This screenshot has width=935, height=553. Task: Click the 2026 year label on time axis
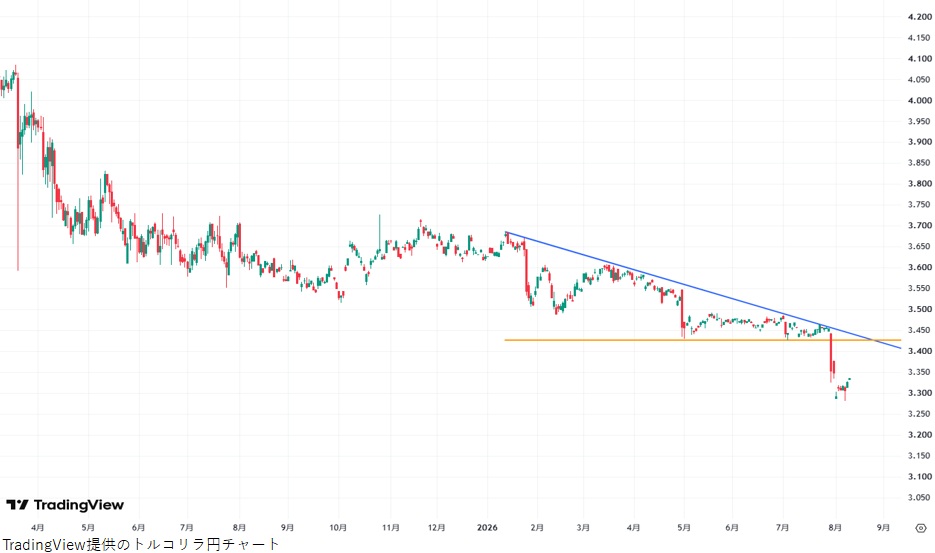click(x=487, y=527)
